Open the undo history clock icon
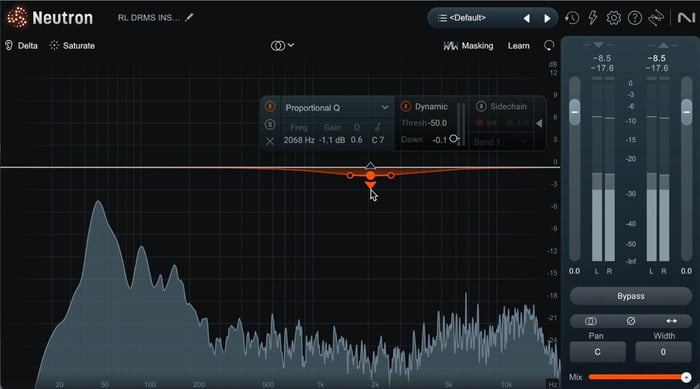The width and height of the screenshot is (700, 389). pos(572,18)
